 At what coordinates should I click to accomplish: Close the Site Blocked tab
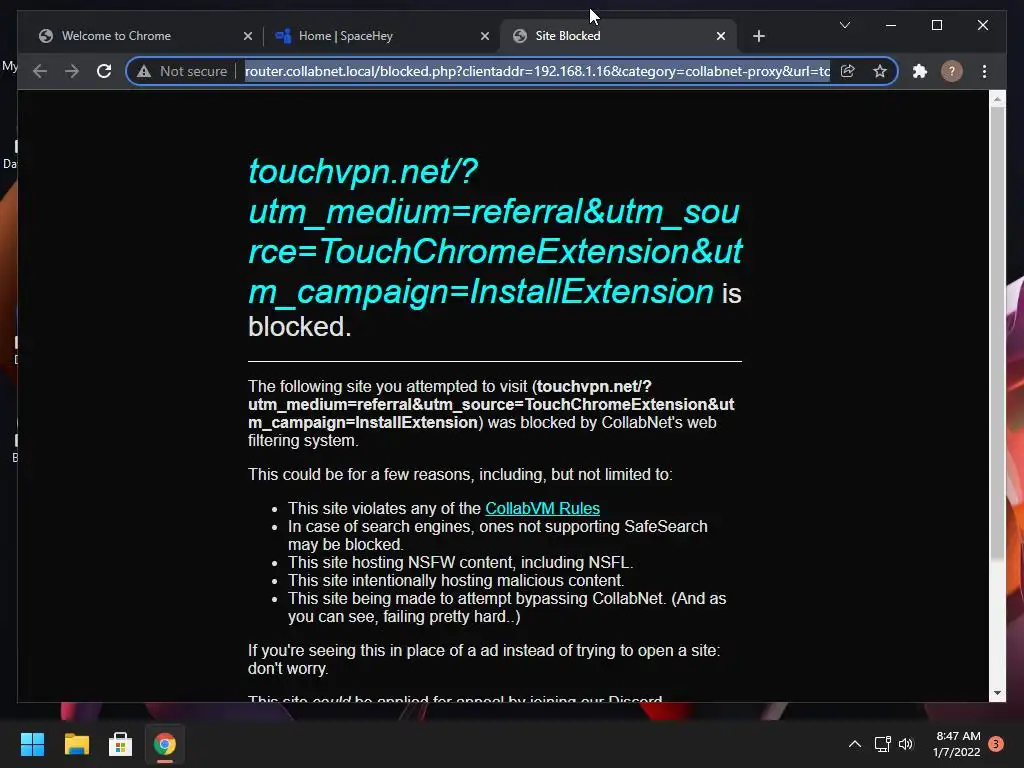pyautogui.click(x=720, y=36)
